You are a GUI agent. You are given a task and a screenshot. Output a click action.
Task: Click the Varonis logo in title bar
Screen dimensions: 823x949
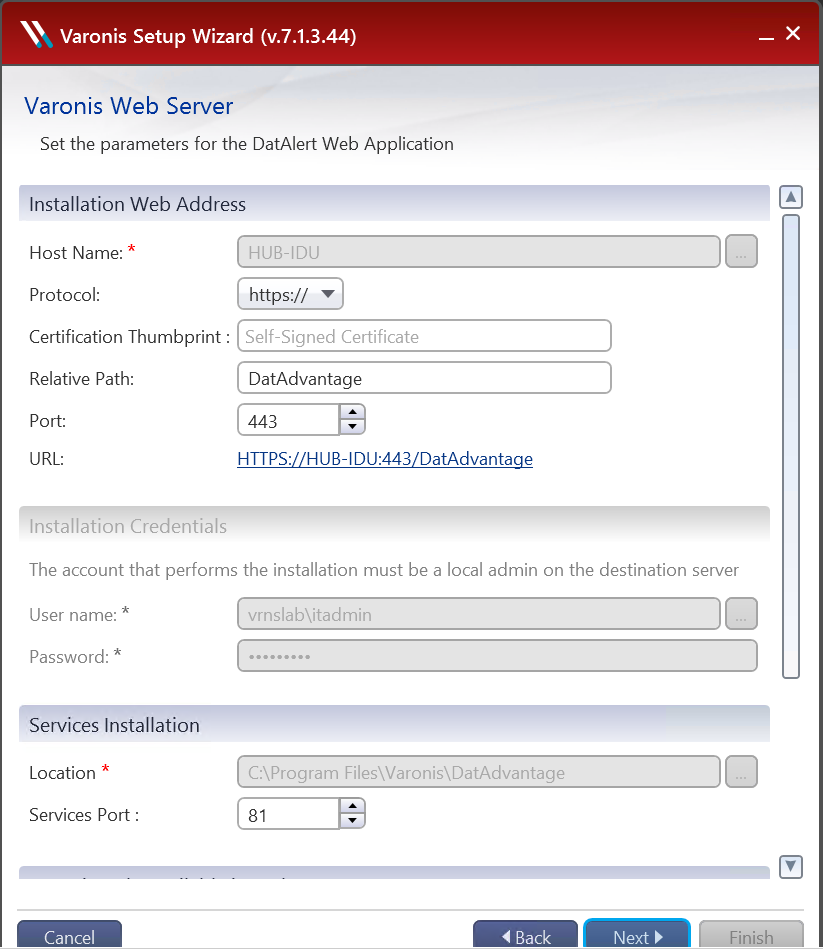pos(36,34)
